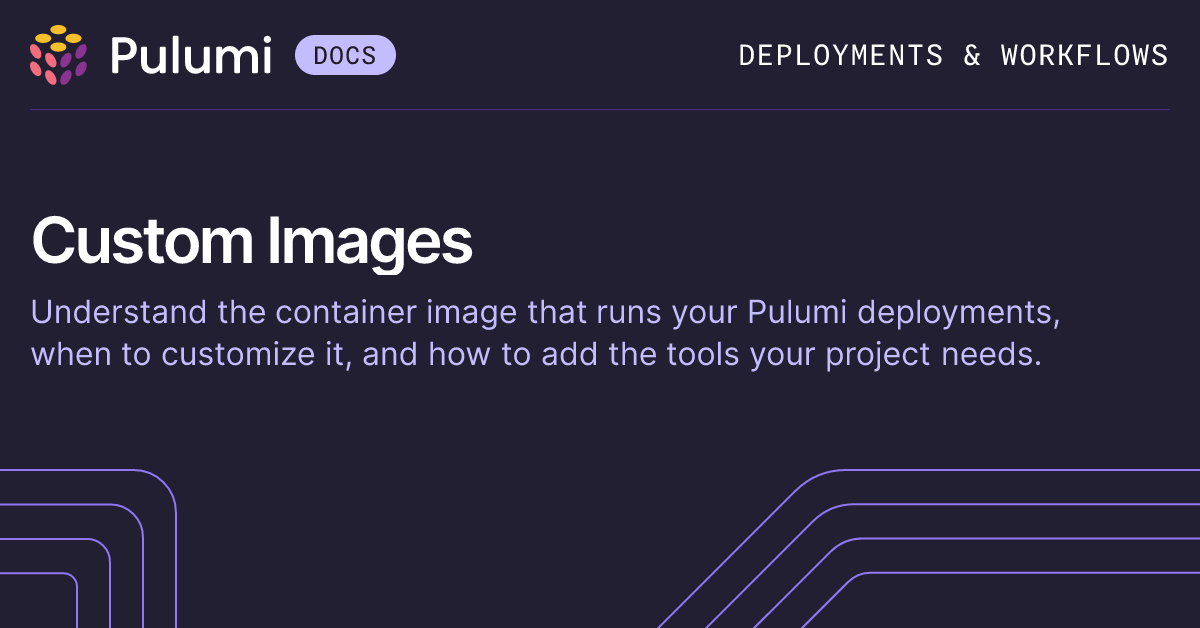
Task: Click the Pulumi logo icon
Action: (x=59, y=55)
